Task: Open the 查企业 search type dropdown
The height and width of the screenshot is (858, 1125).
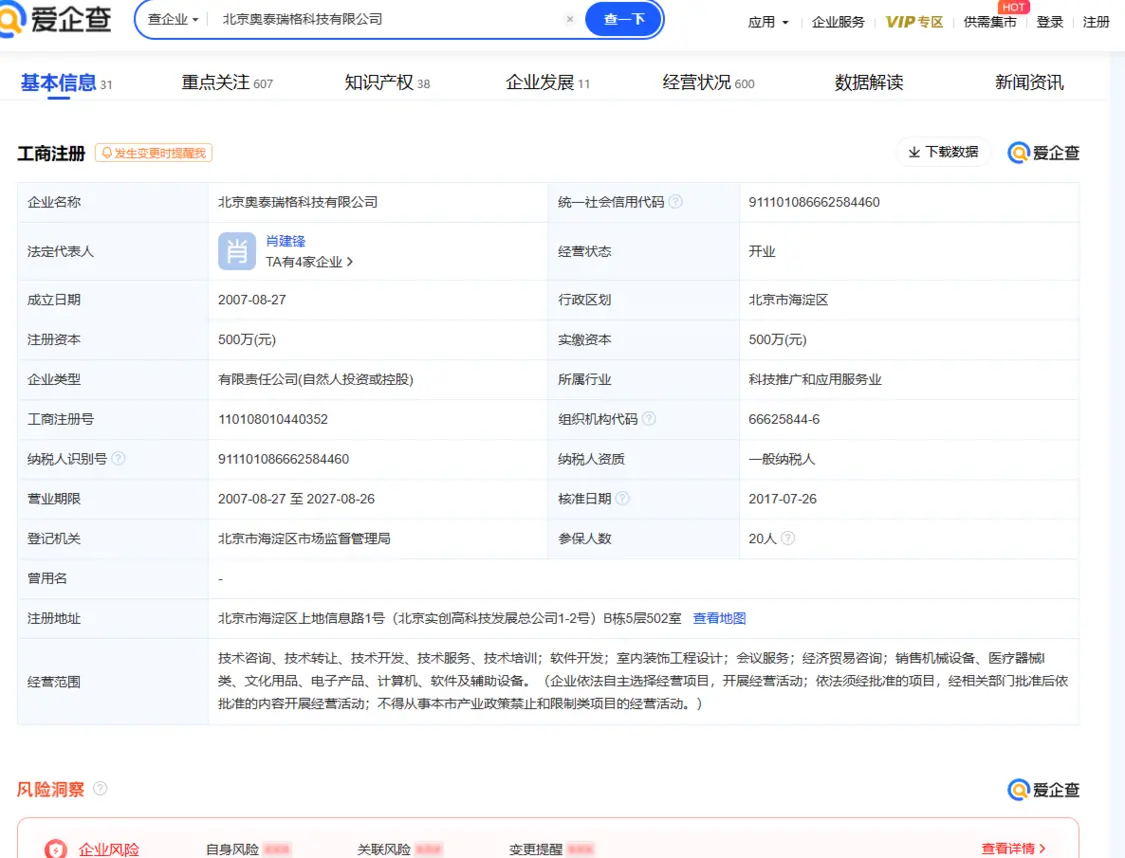Action: [172, 19]
